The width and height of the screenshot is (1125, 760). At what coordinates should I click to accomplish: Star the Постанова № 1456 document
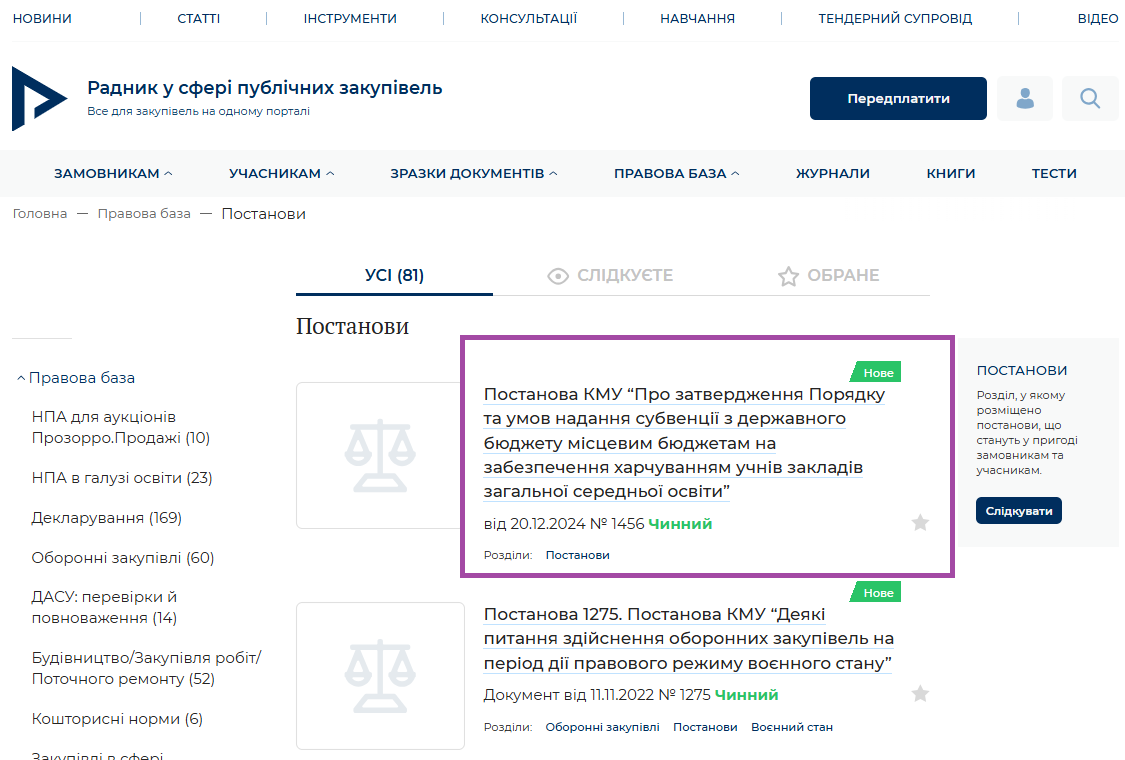(920, 523)
